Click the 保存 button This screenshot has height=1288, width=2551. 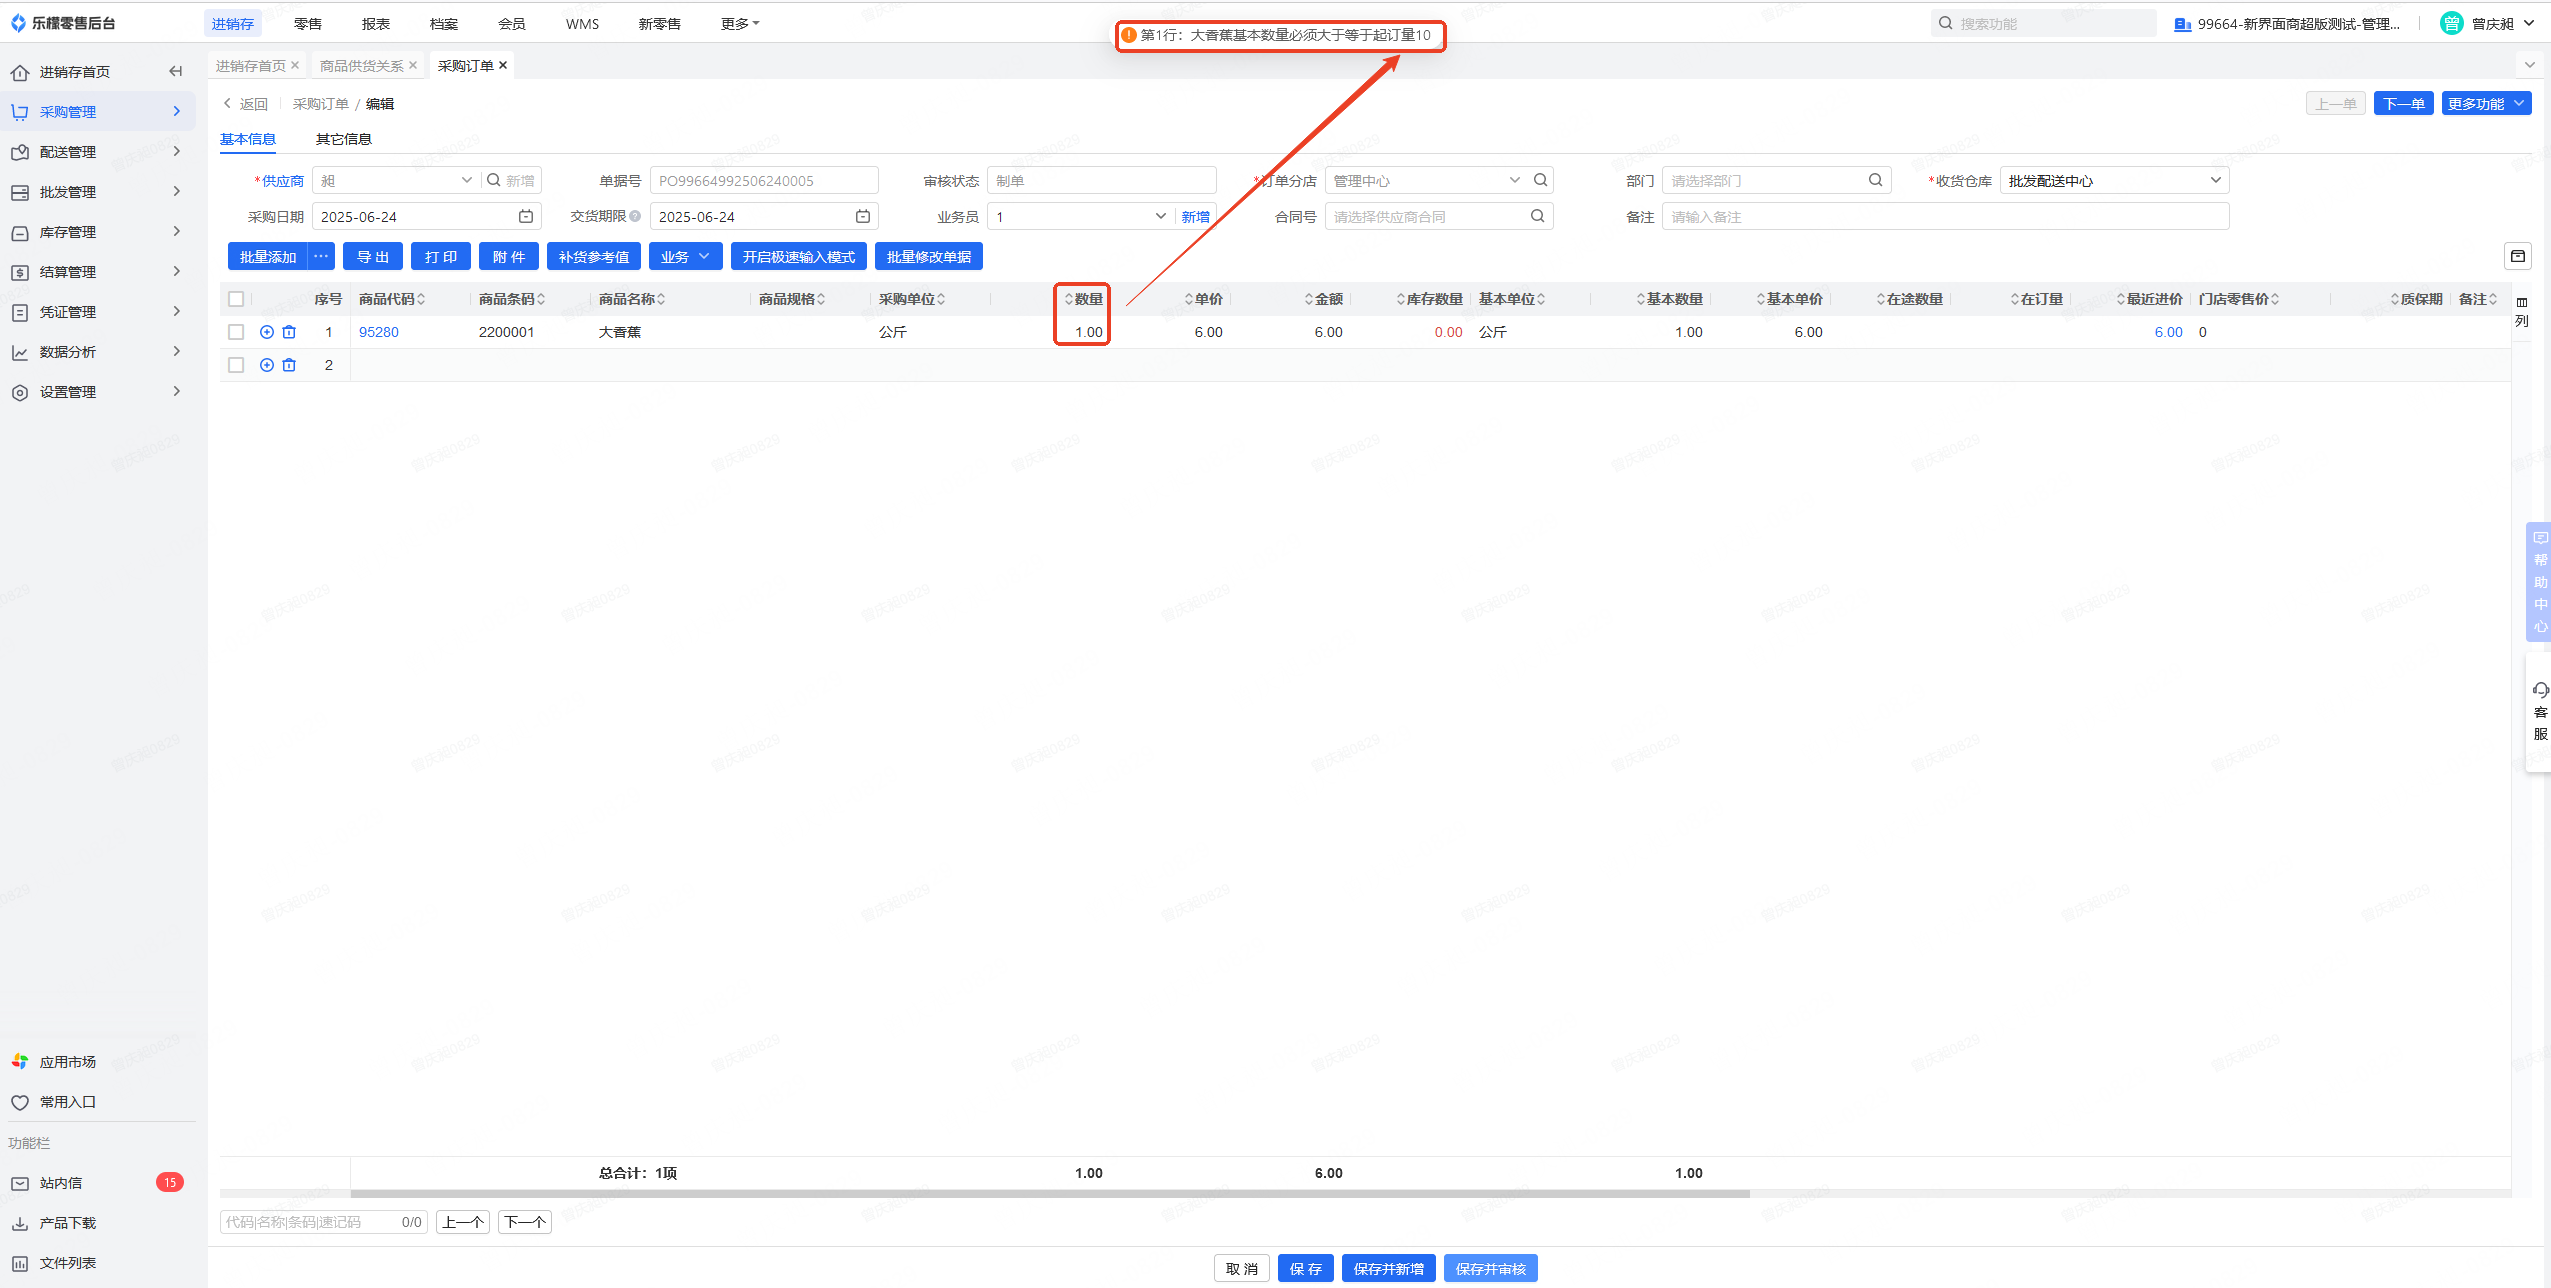pos(1305,1268)
